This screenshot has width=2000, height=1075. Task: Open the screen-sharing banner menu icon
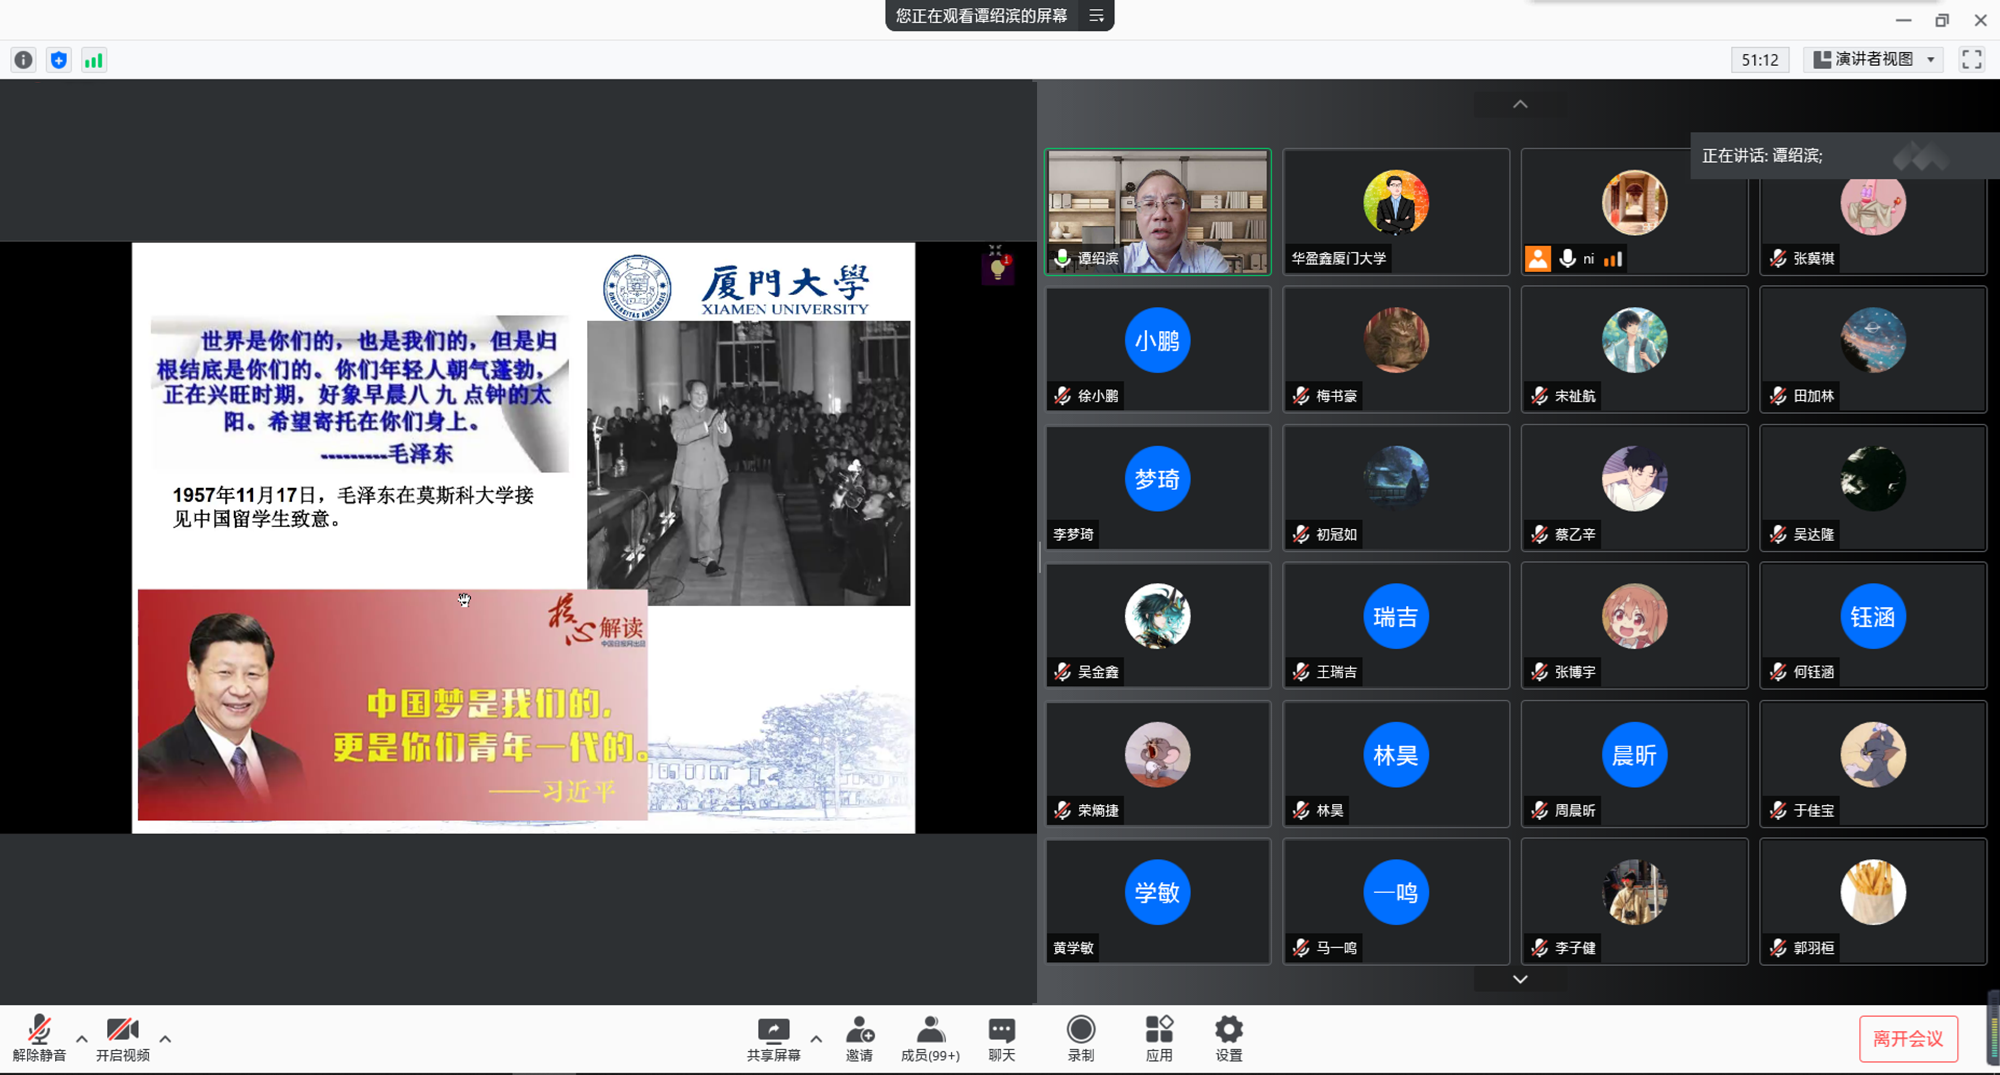[x=1096, y=16]
